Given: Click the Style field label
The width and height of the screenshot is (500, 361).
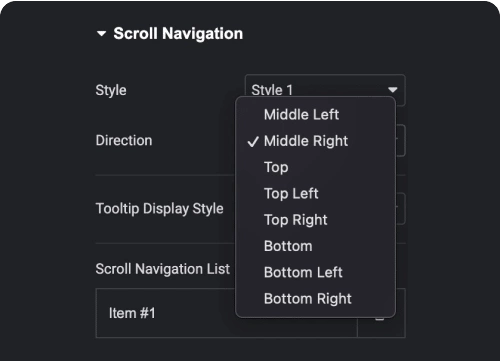Looking at the screenshot, I should coord(111,90).
